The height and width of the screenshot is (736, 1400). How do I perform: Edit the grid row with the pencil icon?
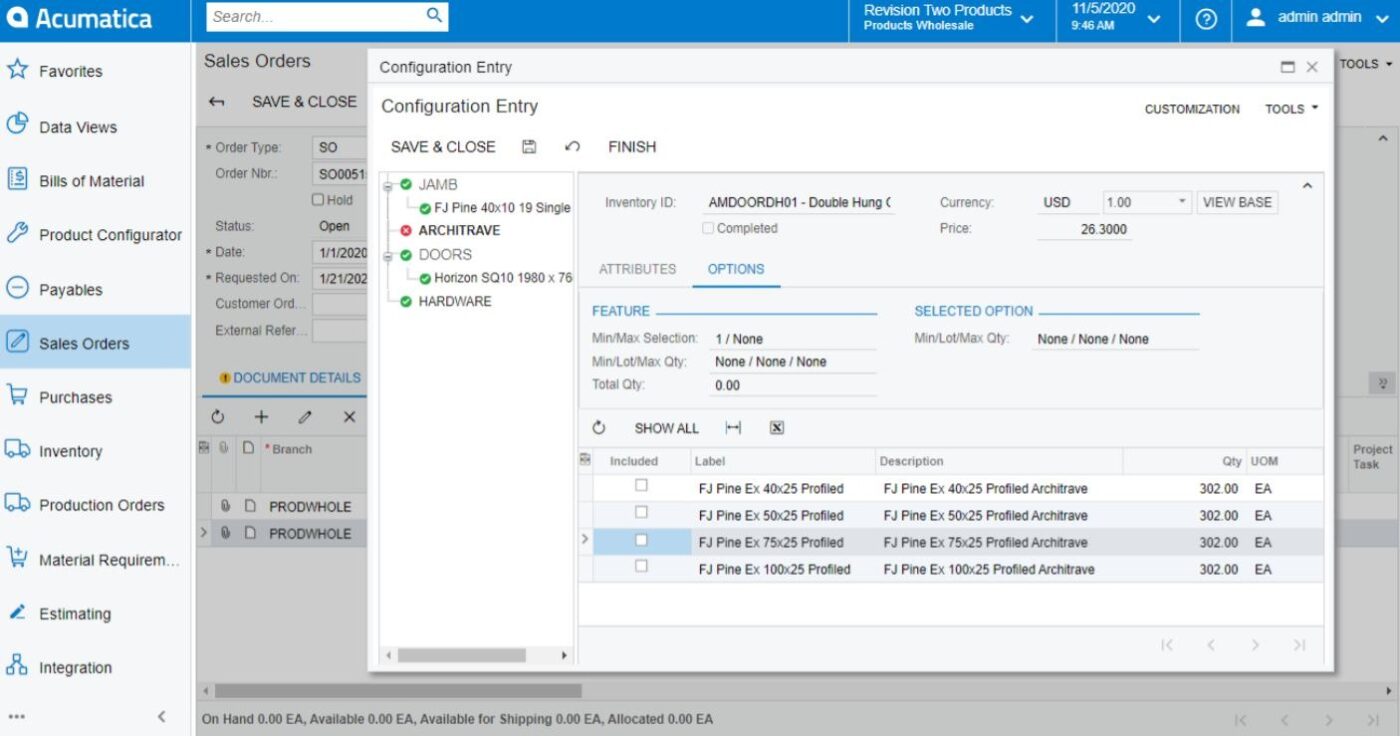(x=303, y=416)
